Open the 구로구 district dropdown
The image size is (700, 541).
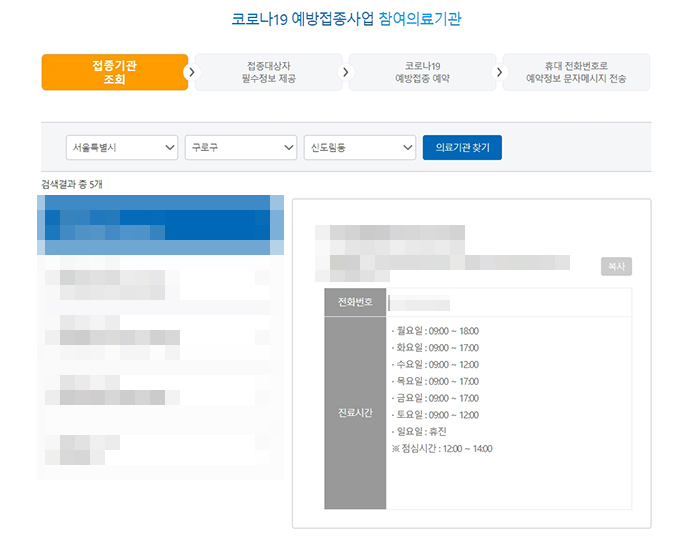pyautogui.click(x=241, y=147)
